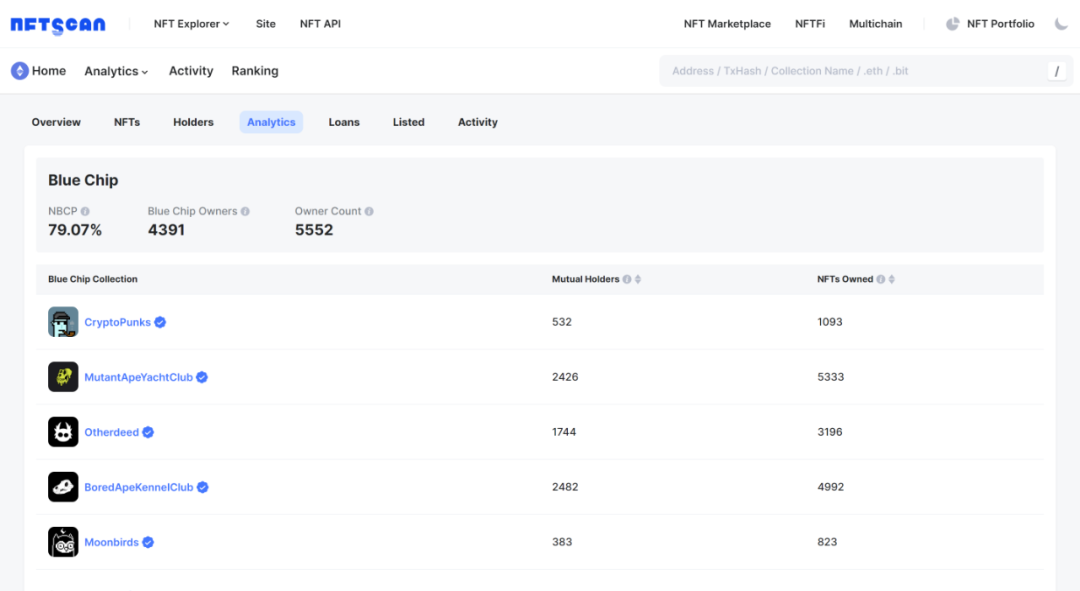Open the MutantApeYachtClub collection link
The height and width of the screenshot is (591, 1080).
138,377
